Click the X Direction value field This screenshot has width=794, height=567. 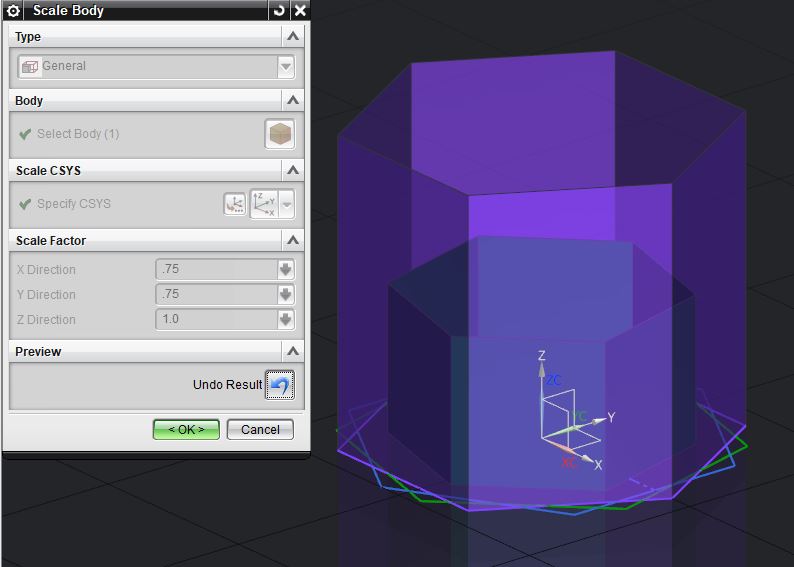click(217, 269)
